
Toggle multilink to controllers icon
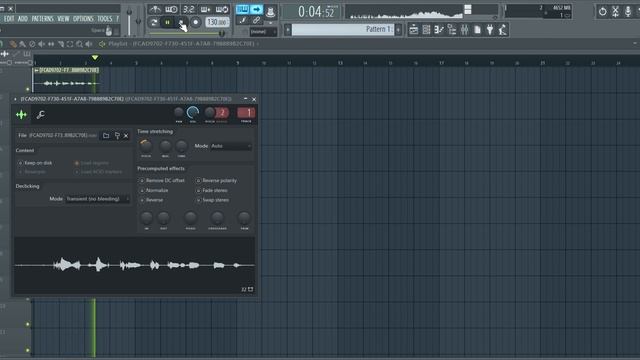point(256,20)
